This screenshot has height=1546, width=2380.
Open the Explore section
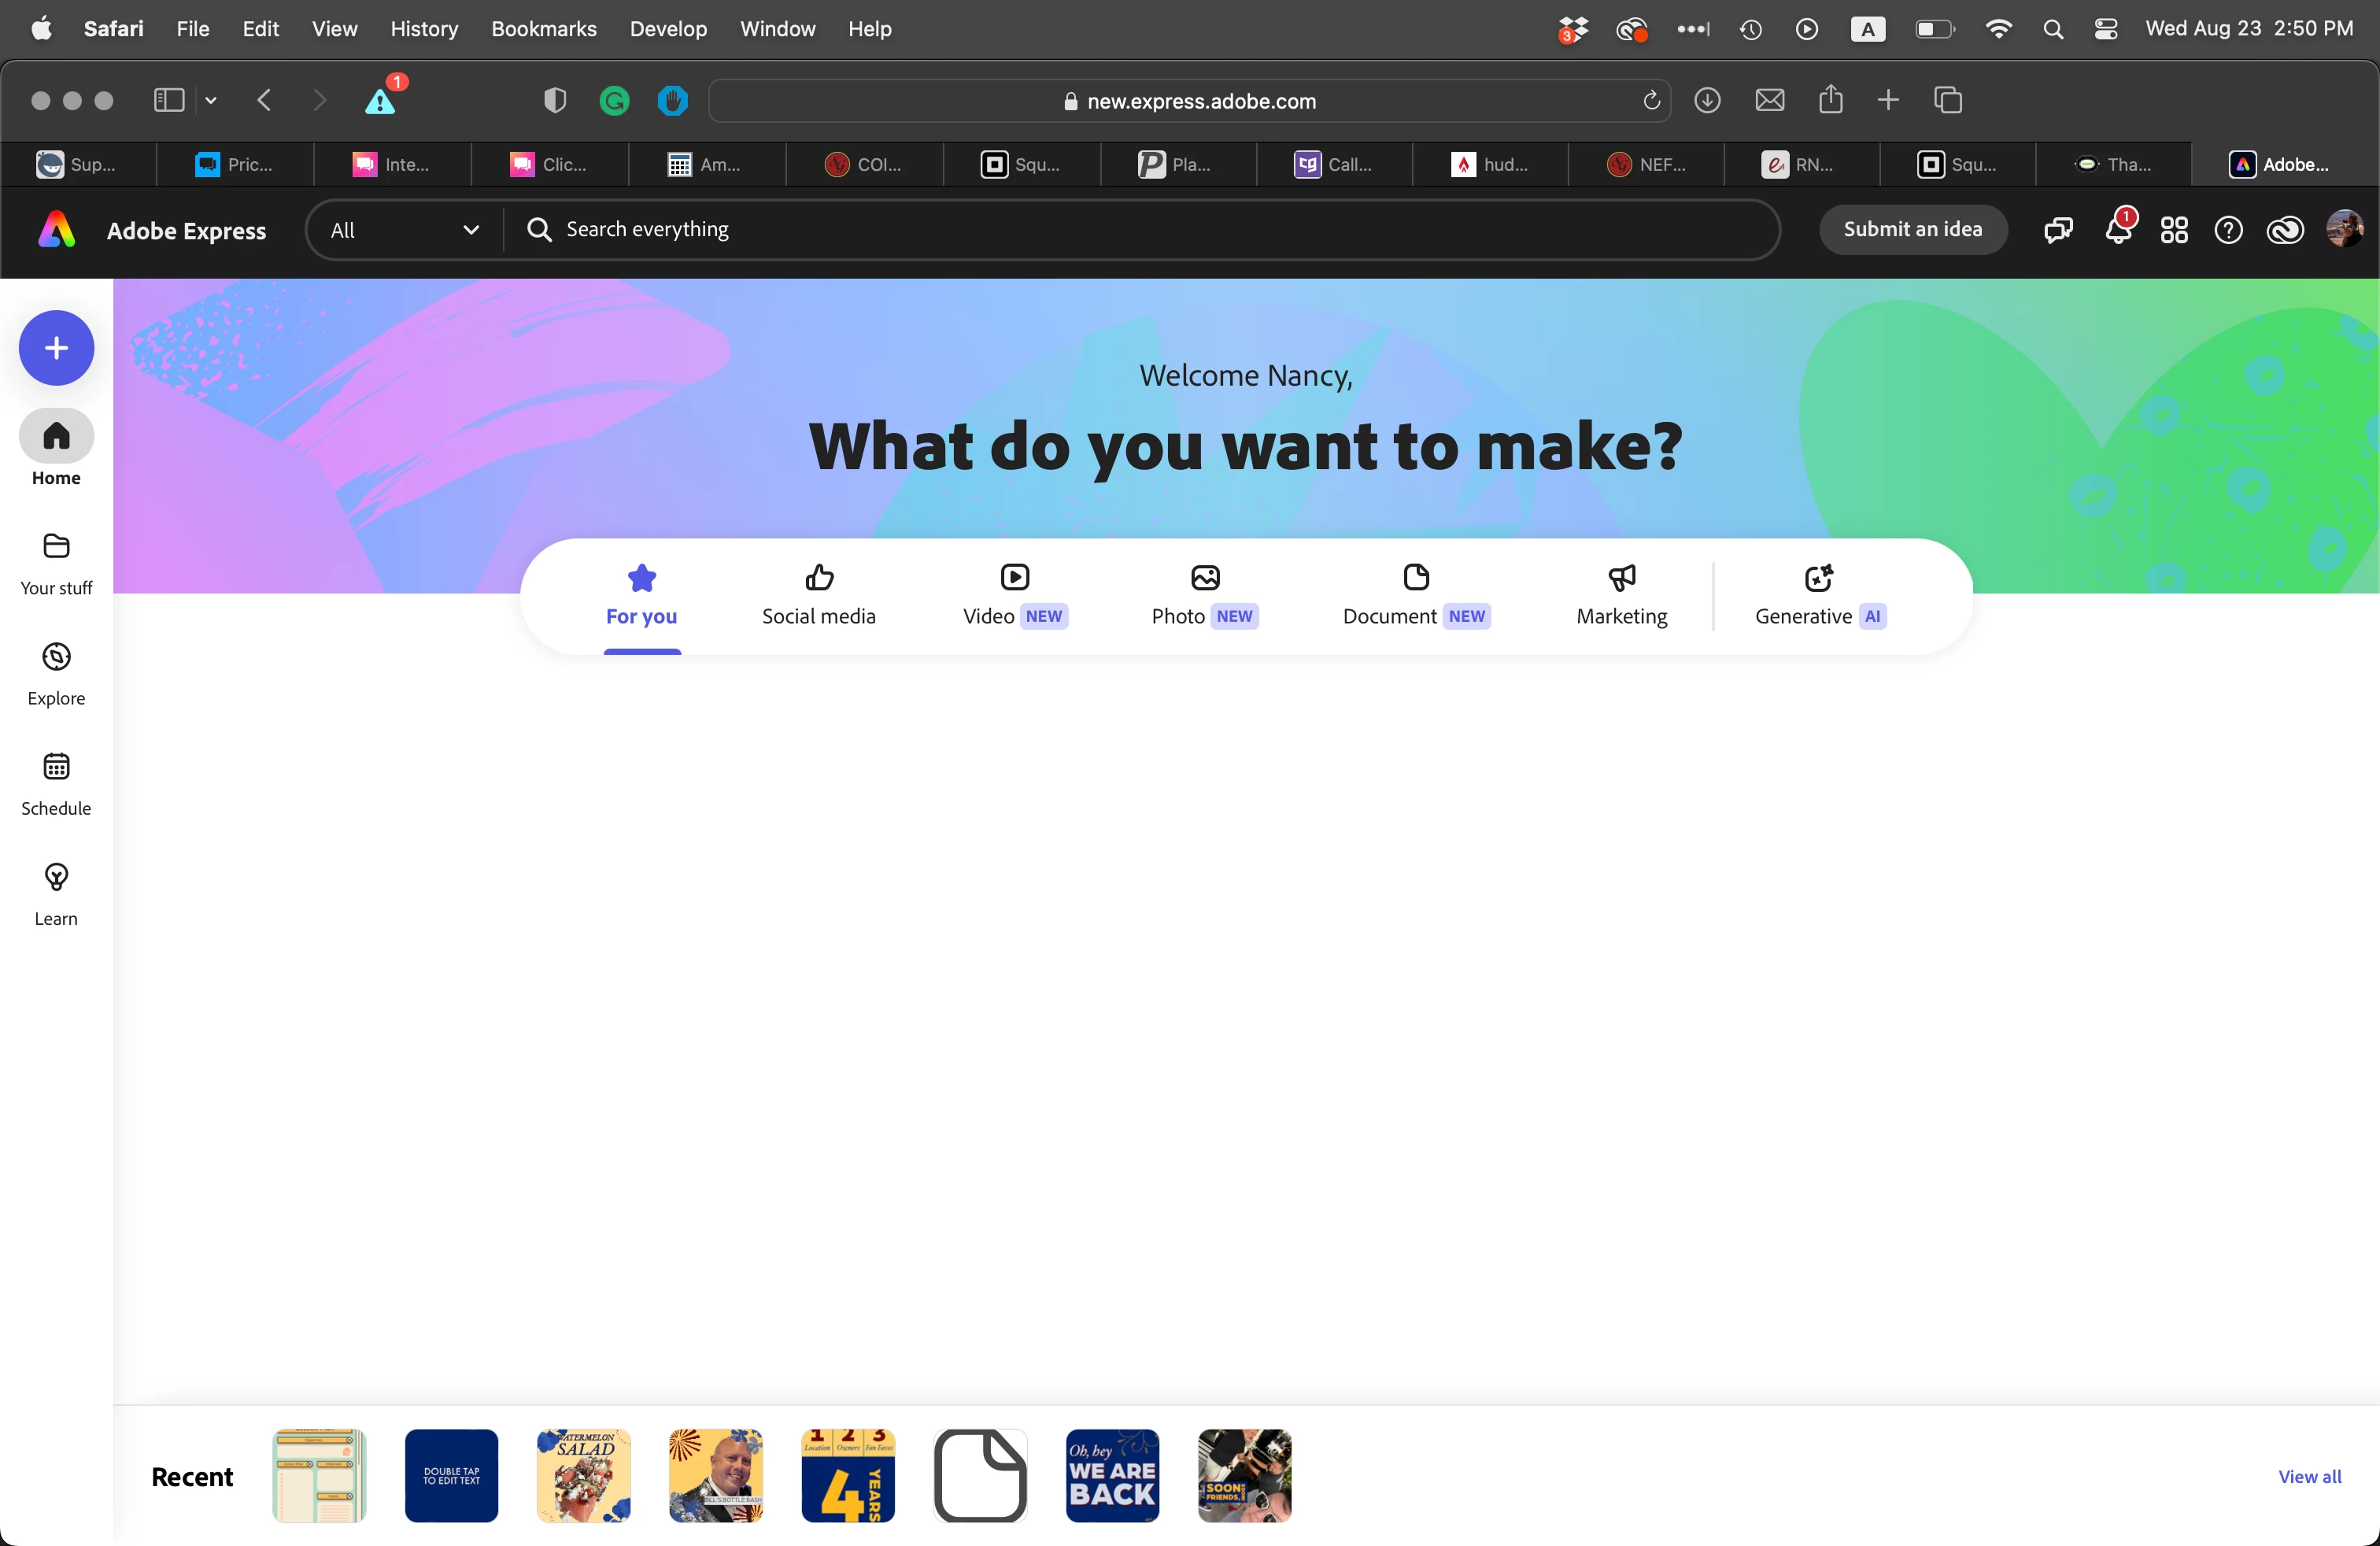click(x=56, y=673)
